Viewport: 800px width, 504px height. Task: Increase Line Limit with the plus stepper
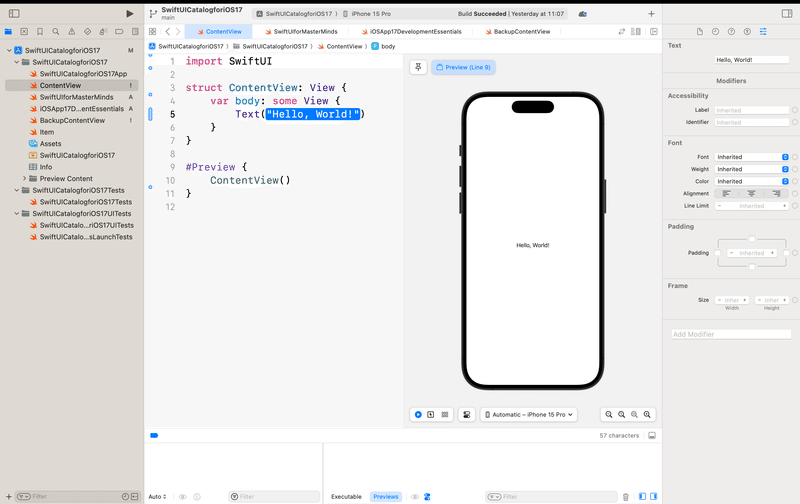tap(785, 206)
